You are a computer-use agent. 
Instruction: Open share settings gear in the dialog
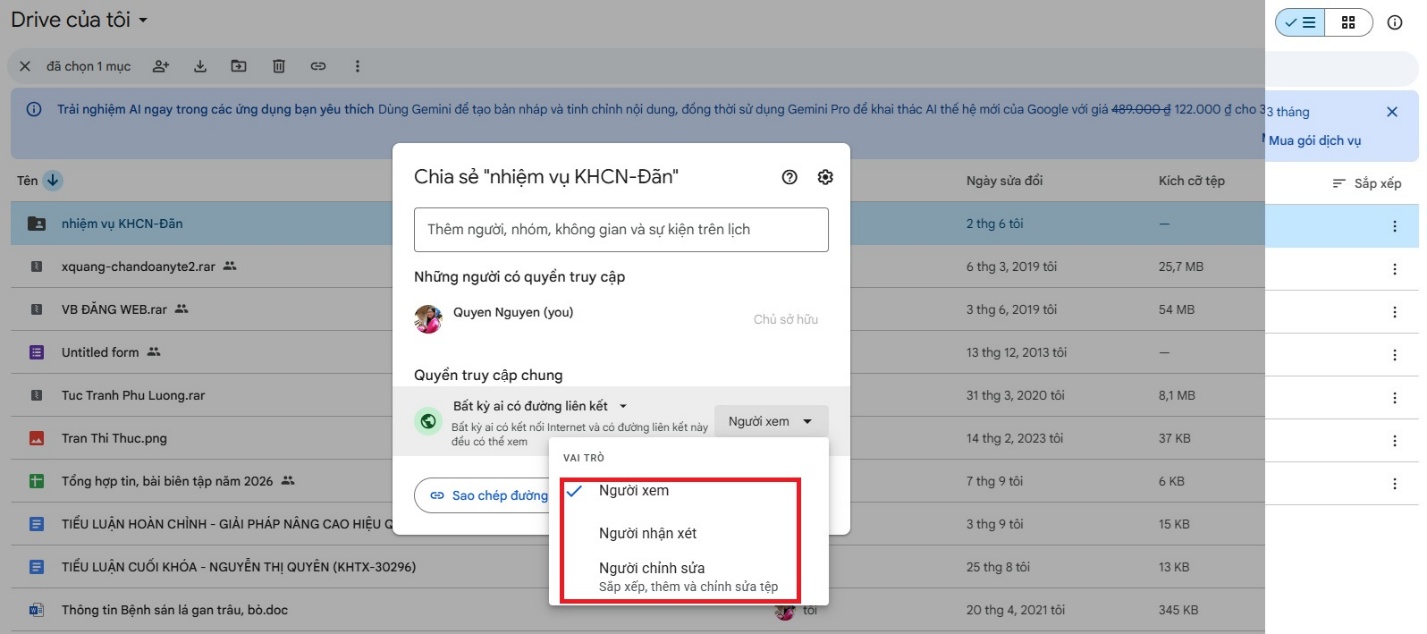[x=825, y=177]
